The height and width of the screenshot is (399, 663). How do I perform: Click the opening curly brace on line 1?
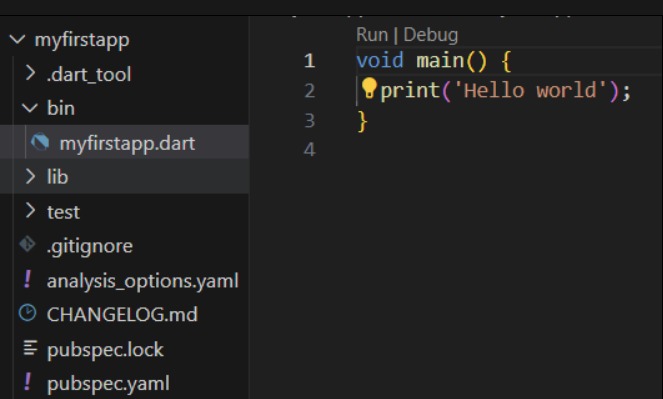pyautogui.click(x=506, y=61)
